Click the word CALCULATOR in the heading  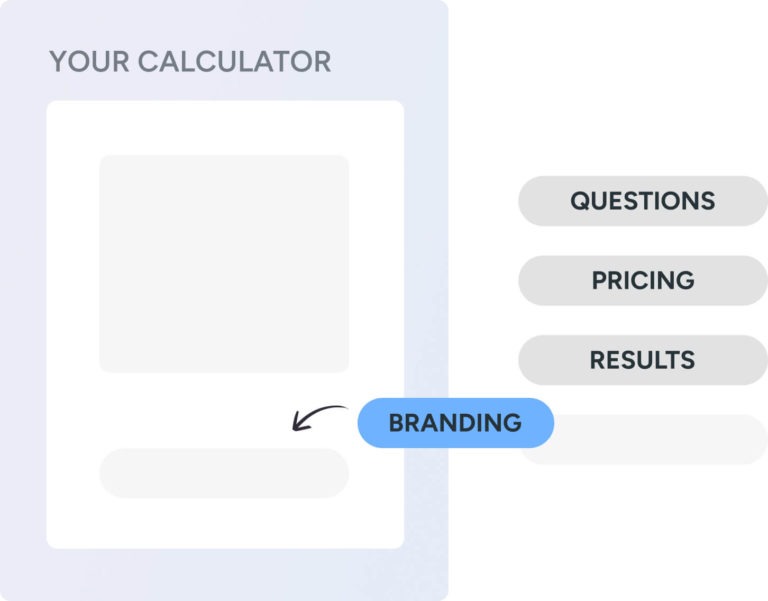234,61
